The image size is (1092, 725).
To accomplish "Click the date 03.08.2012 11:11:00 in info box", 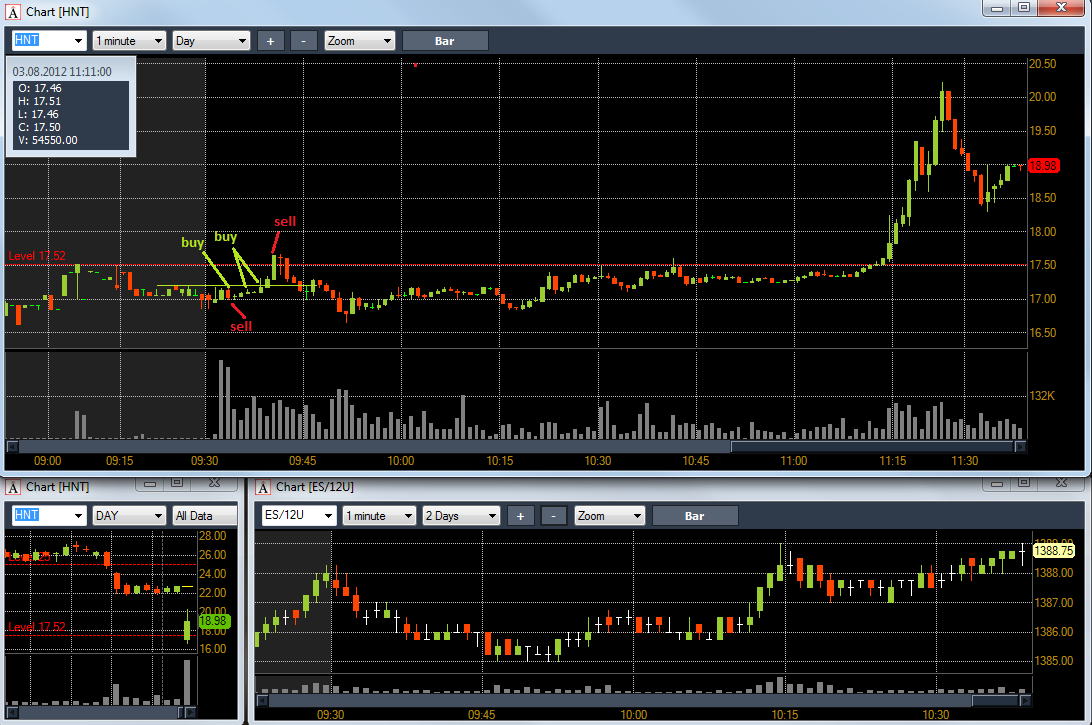I will pyautogui.click(x=62, y=71).
